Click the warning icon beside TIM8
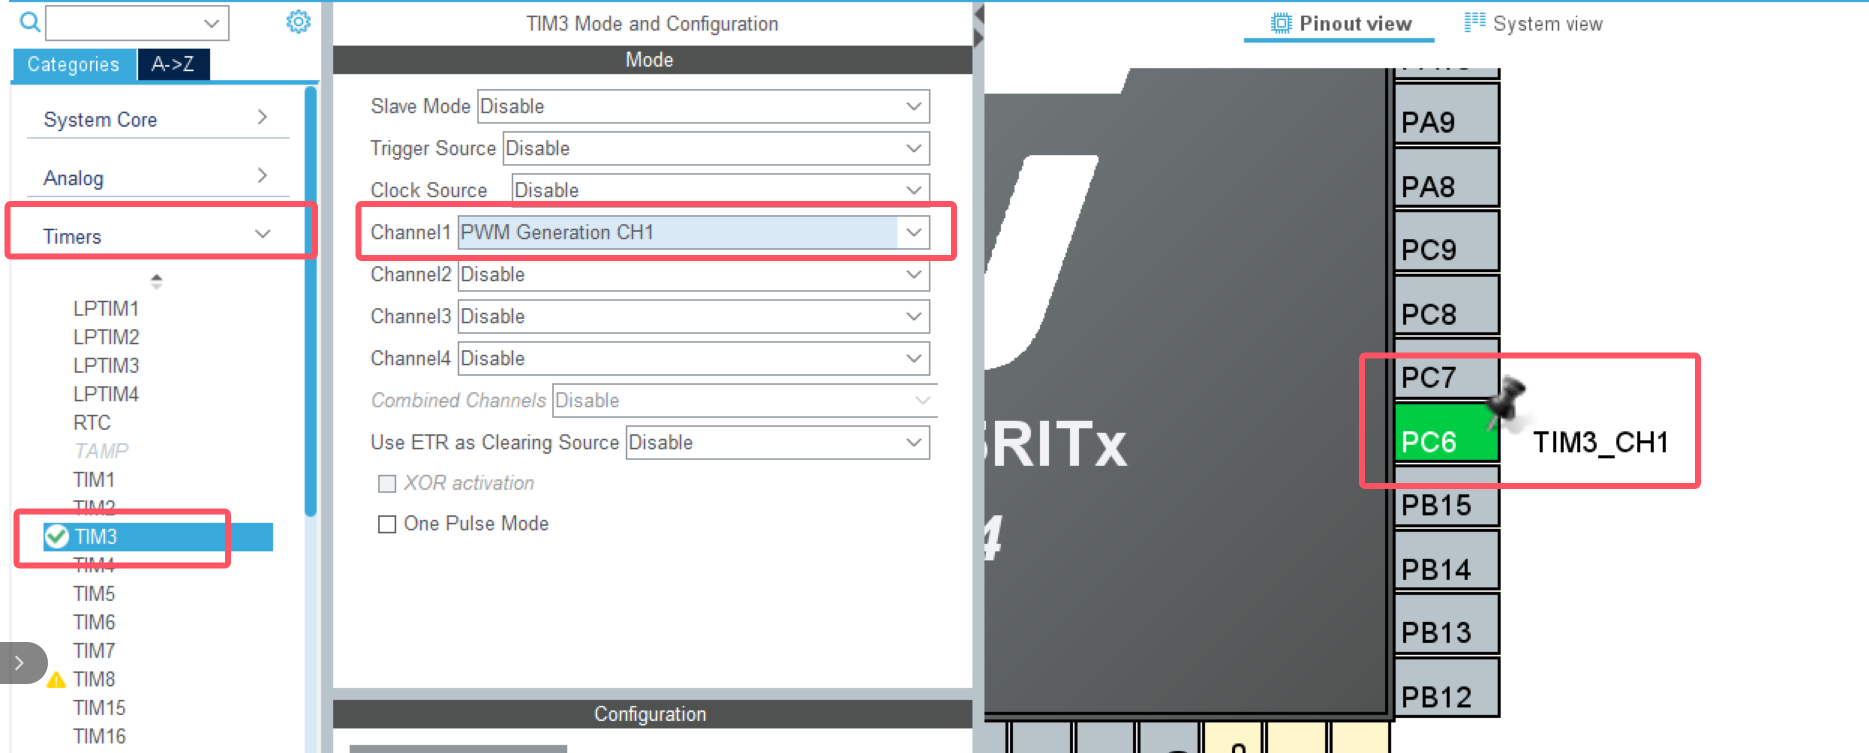1869x753 pixels. coord(57,680)
